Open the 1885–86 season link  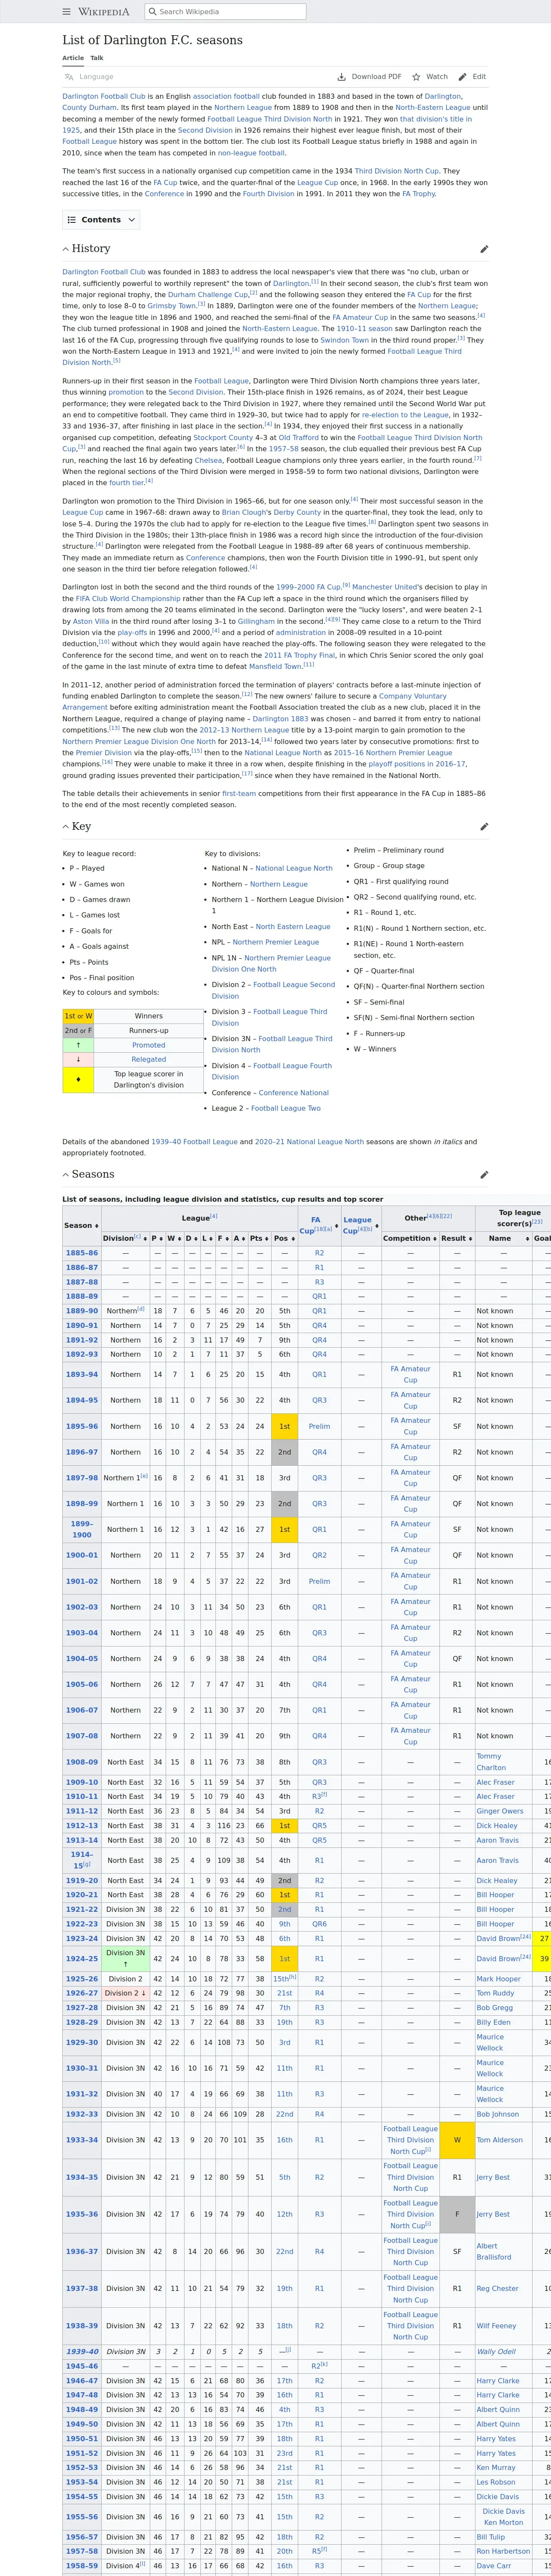82,1253
